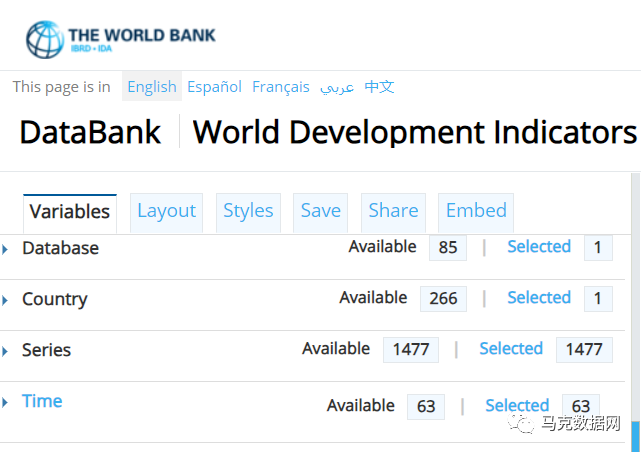Click World Development Indicators title
Screen dimensions: 641x452
415,132
